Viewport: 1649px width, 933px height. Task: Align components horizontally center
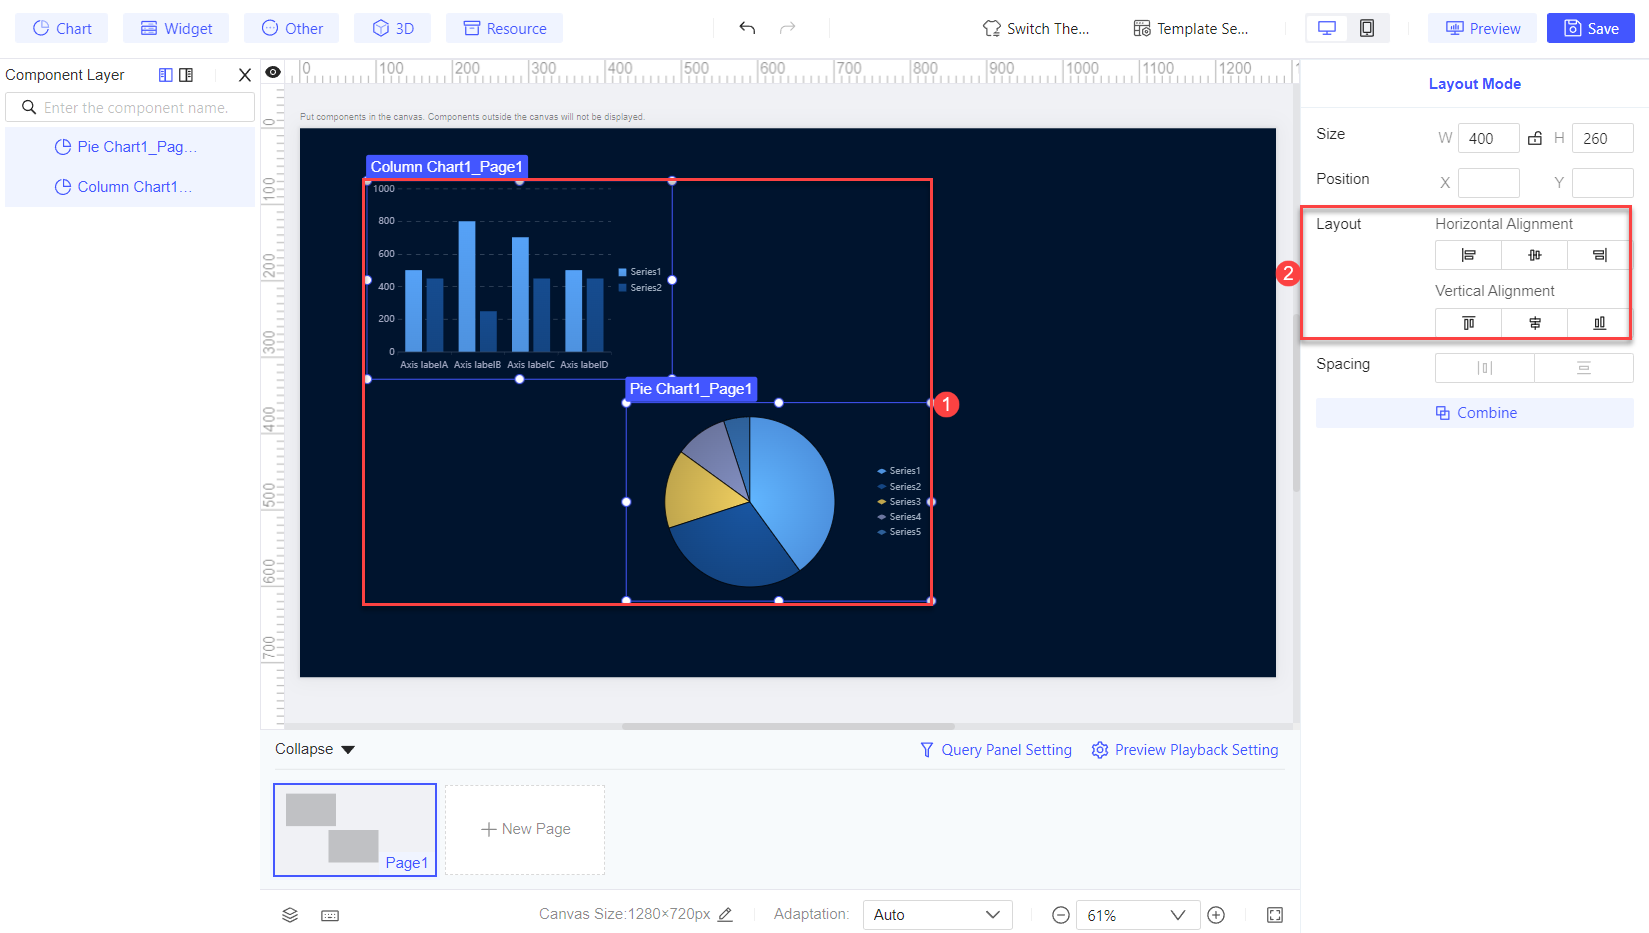coord(1534,255)
